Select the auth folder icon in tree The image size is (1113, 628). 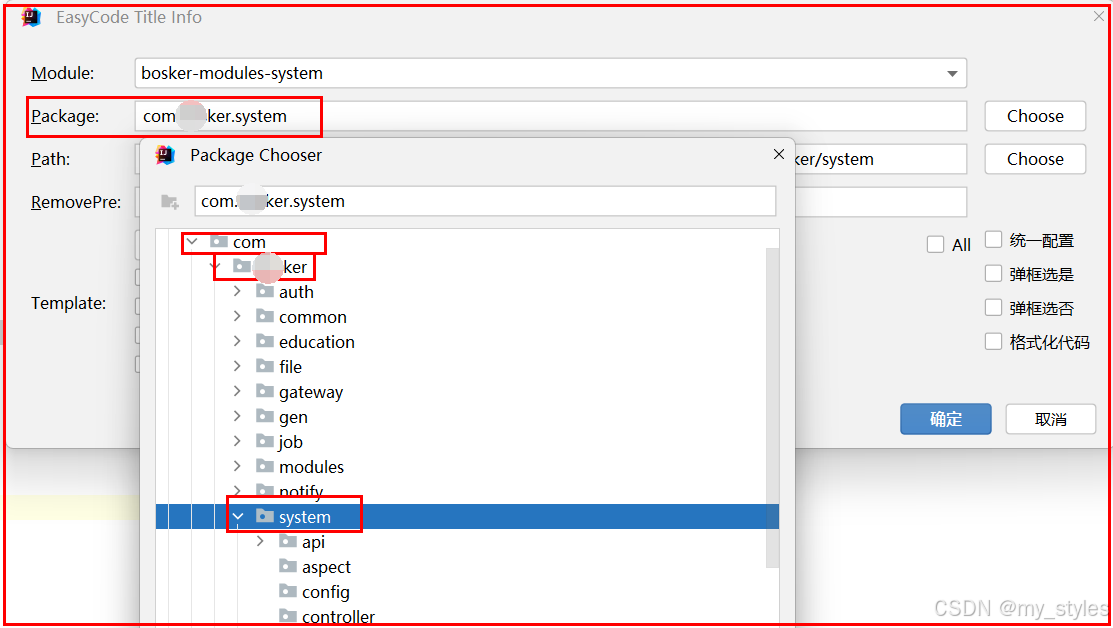[x=263, y=291]
